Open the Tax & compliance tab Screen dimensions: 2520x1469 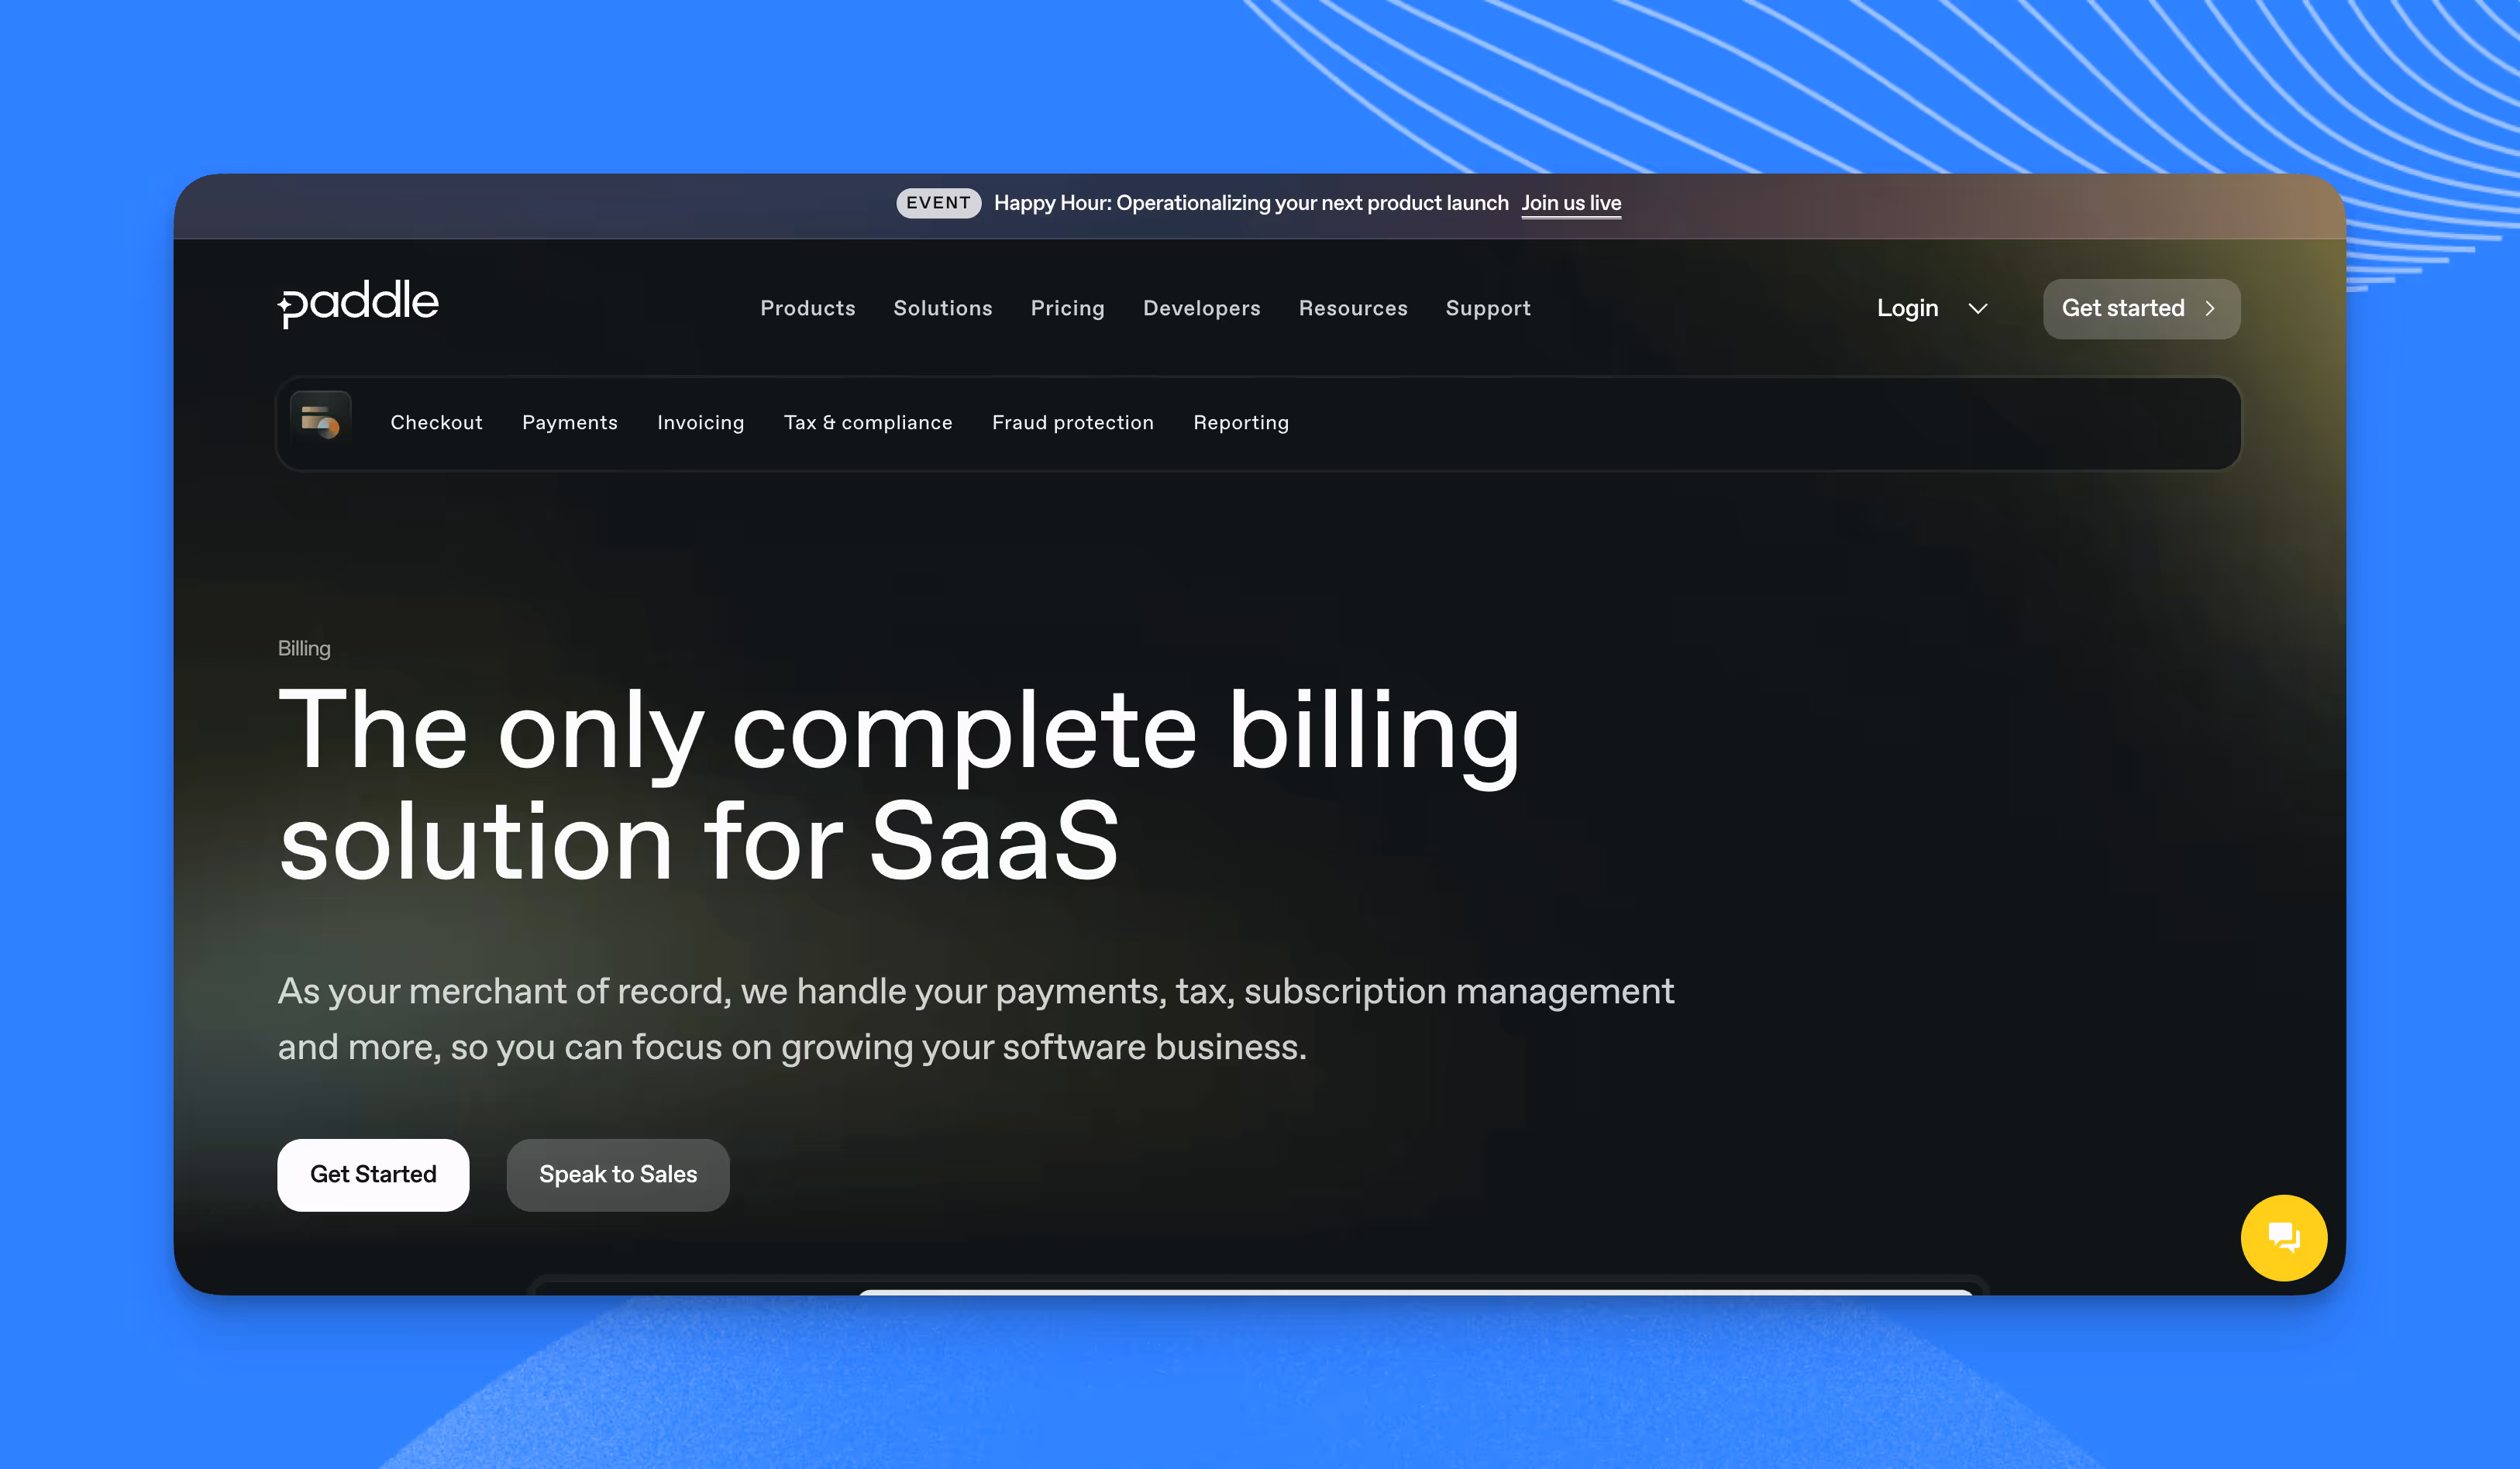click(867, 423)
